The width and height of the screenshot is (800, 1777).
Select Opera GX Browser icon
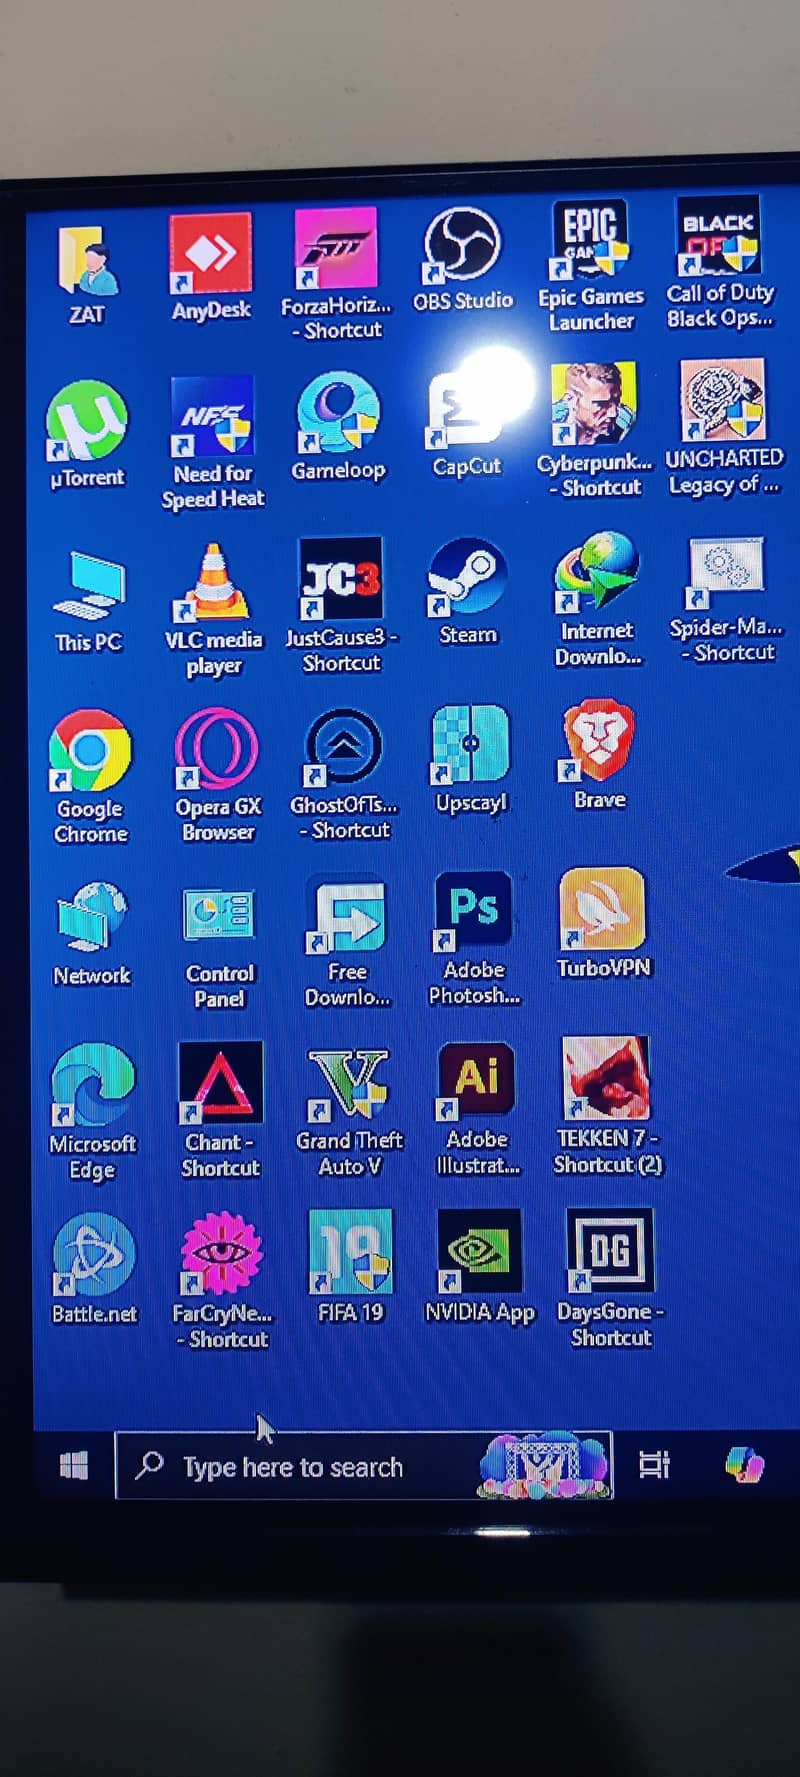[217, 748]
